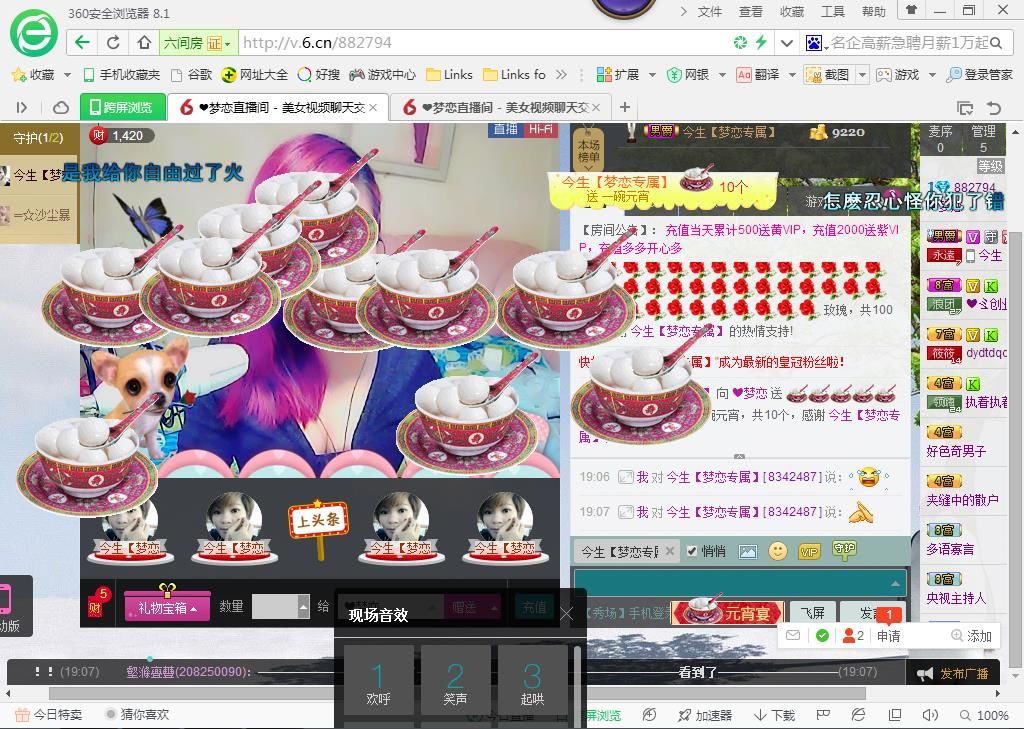
Task: Select user 央视主持人 in viewer list
Action: coord(957,598)
